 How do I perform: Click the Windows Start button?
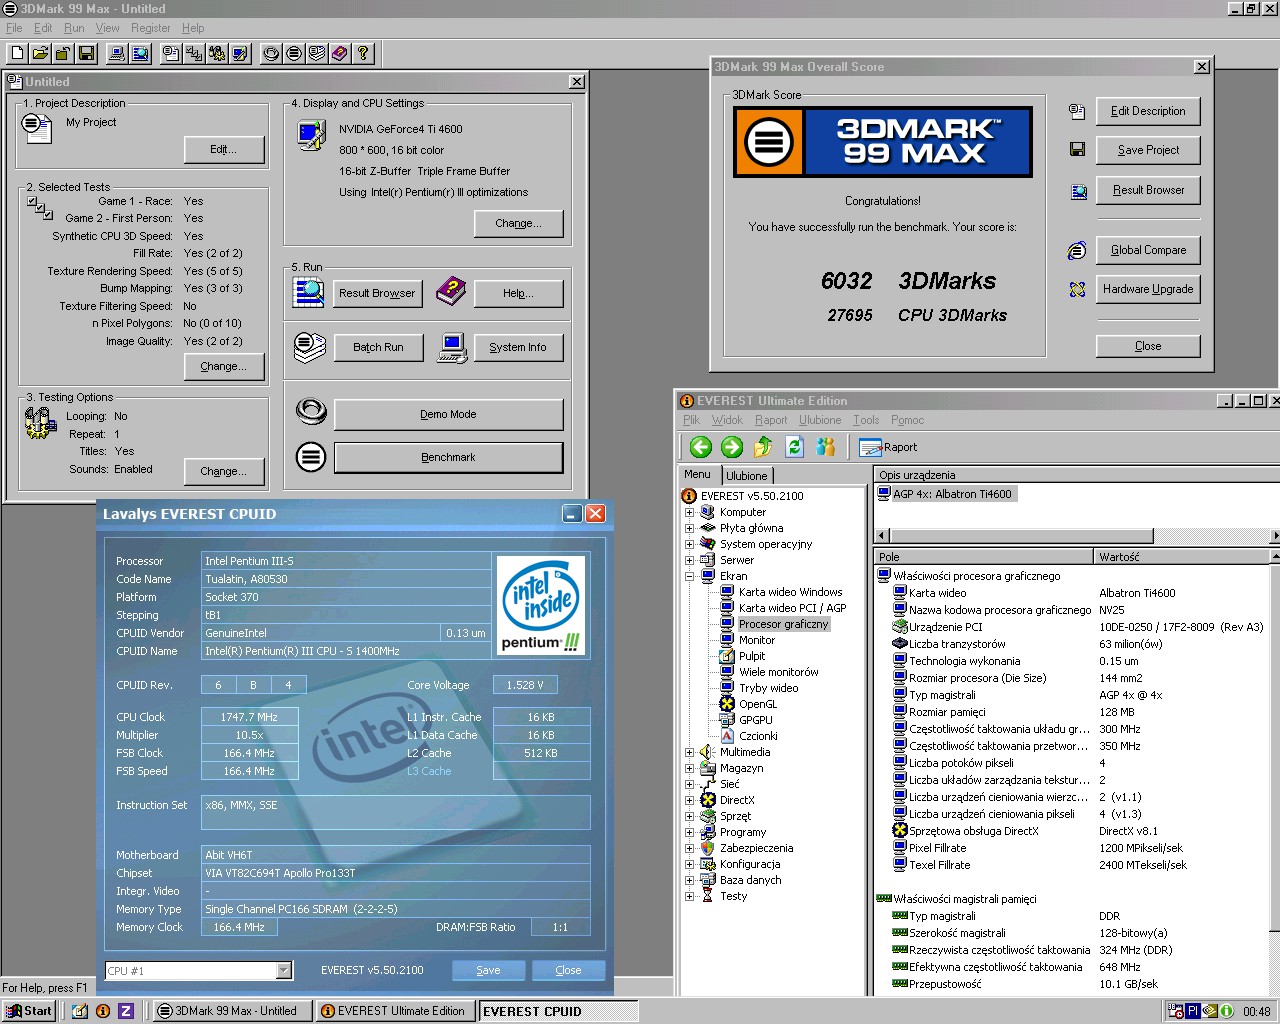tap(29, 1011)
